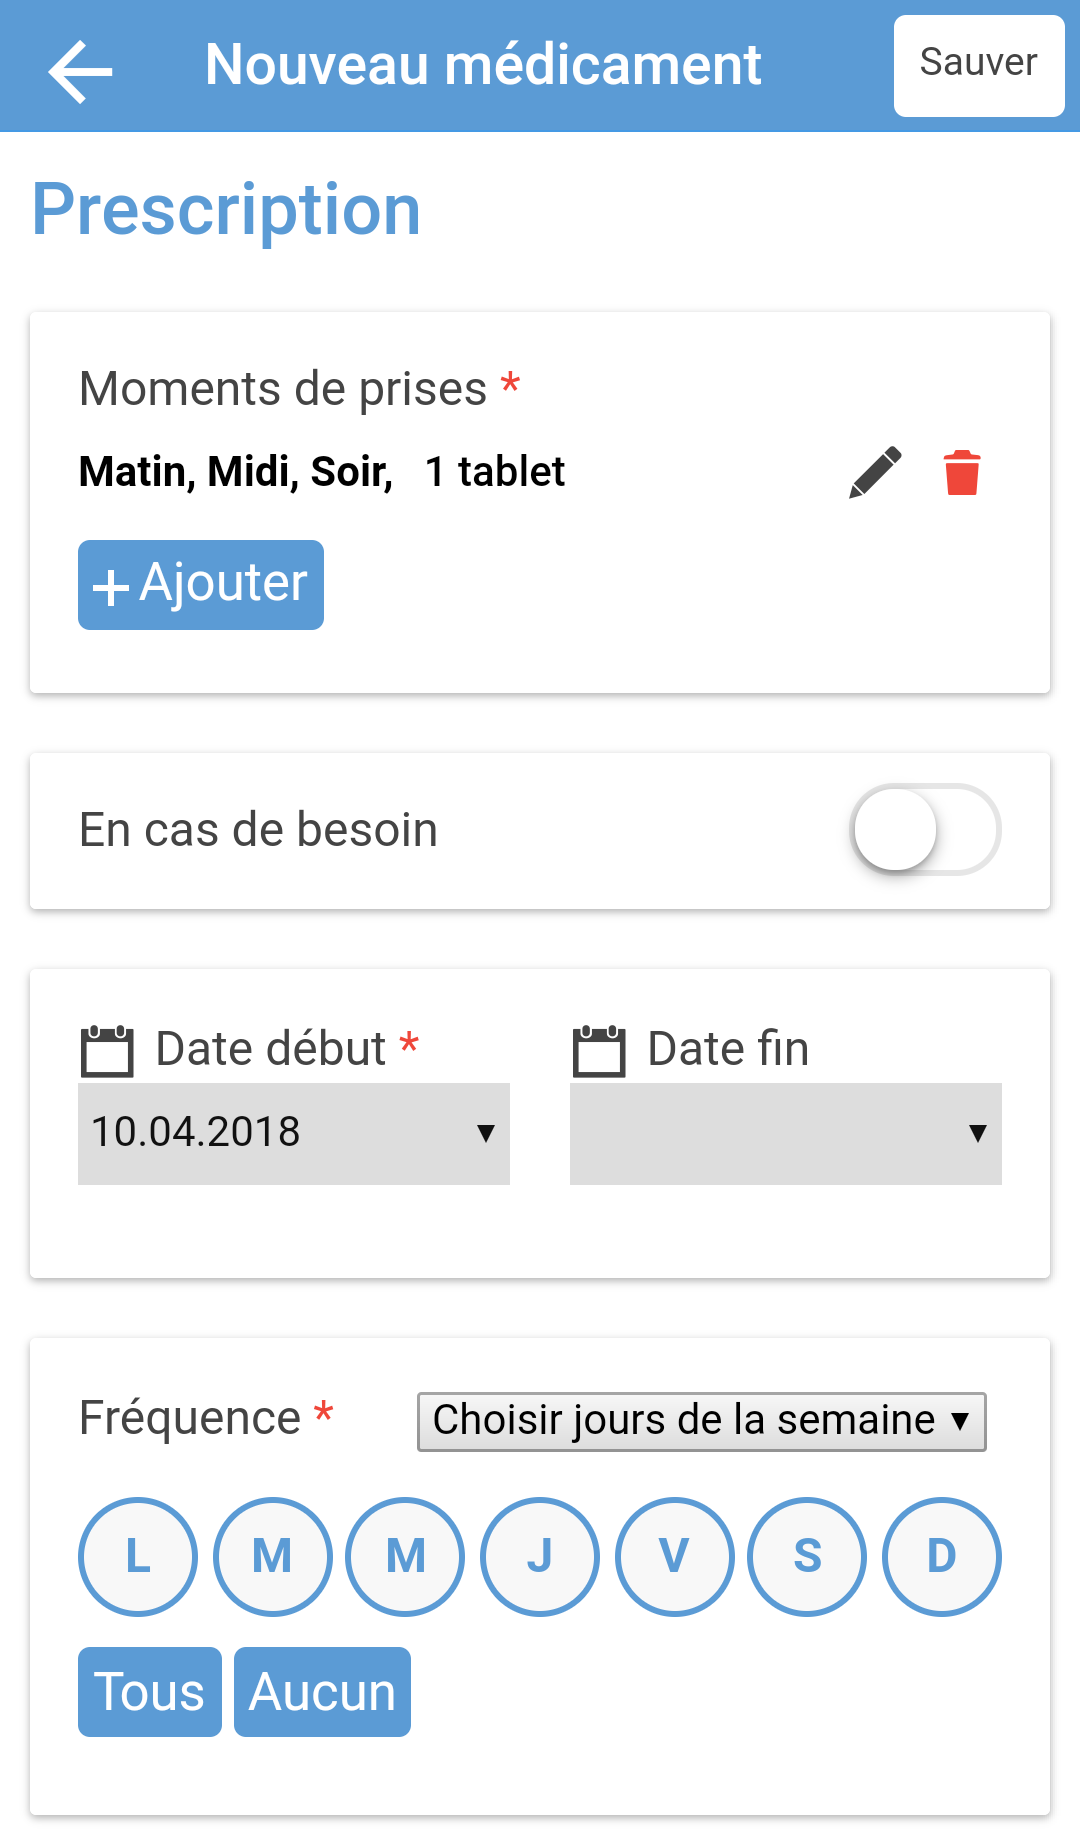The height and width of the screenshot is (1848, 1080).
Task: Click the Matin, Midi, Soir dose text
Action: tap(236, 472)
